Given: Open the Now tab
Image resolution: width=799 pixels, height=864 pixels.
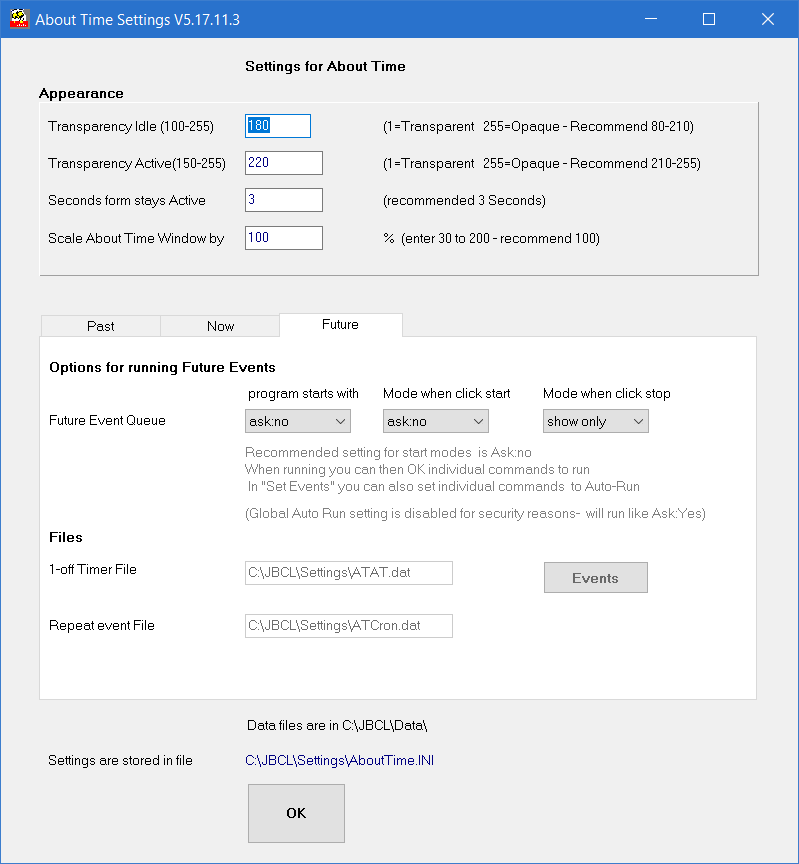Looking at the screenshot, I should (x=220, y=326).
